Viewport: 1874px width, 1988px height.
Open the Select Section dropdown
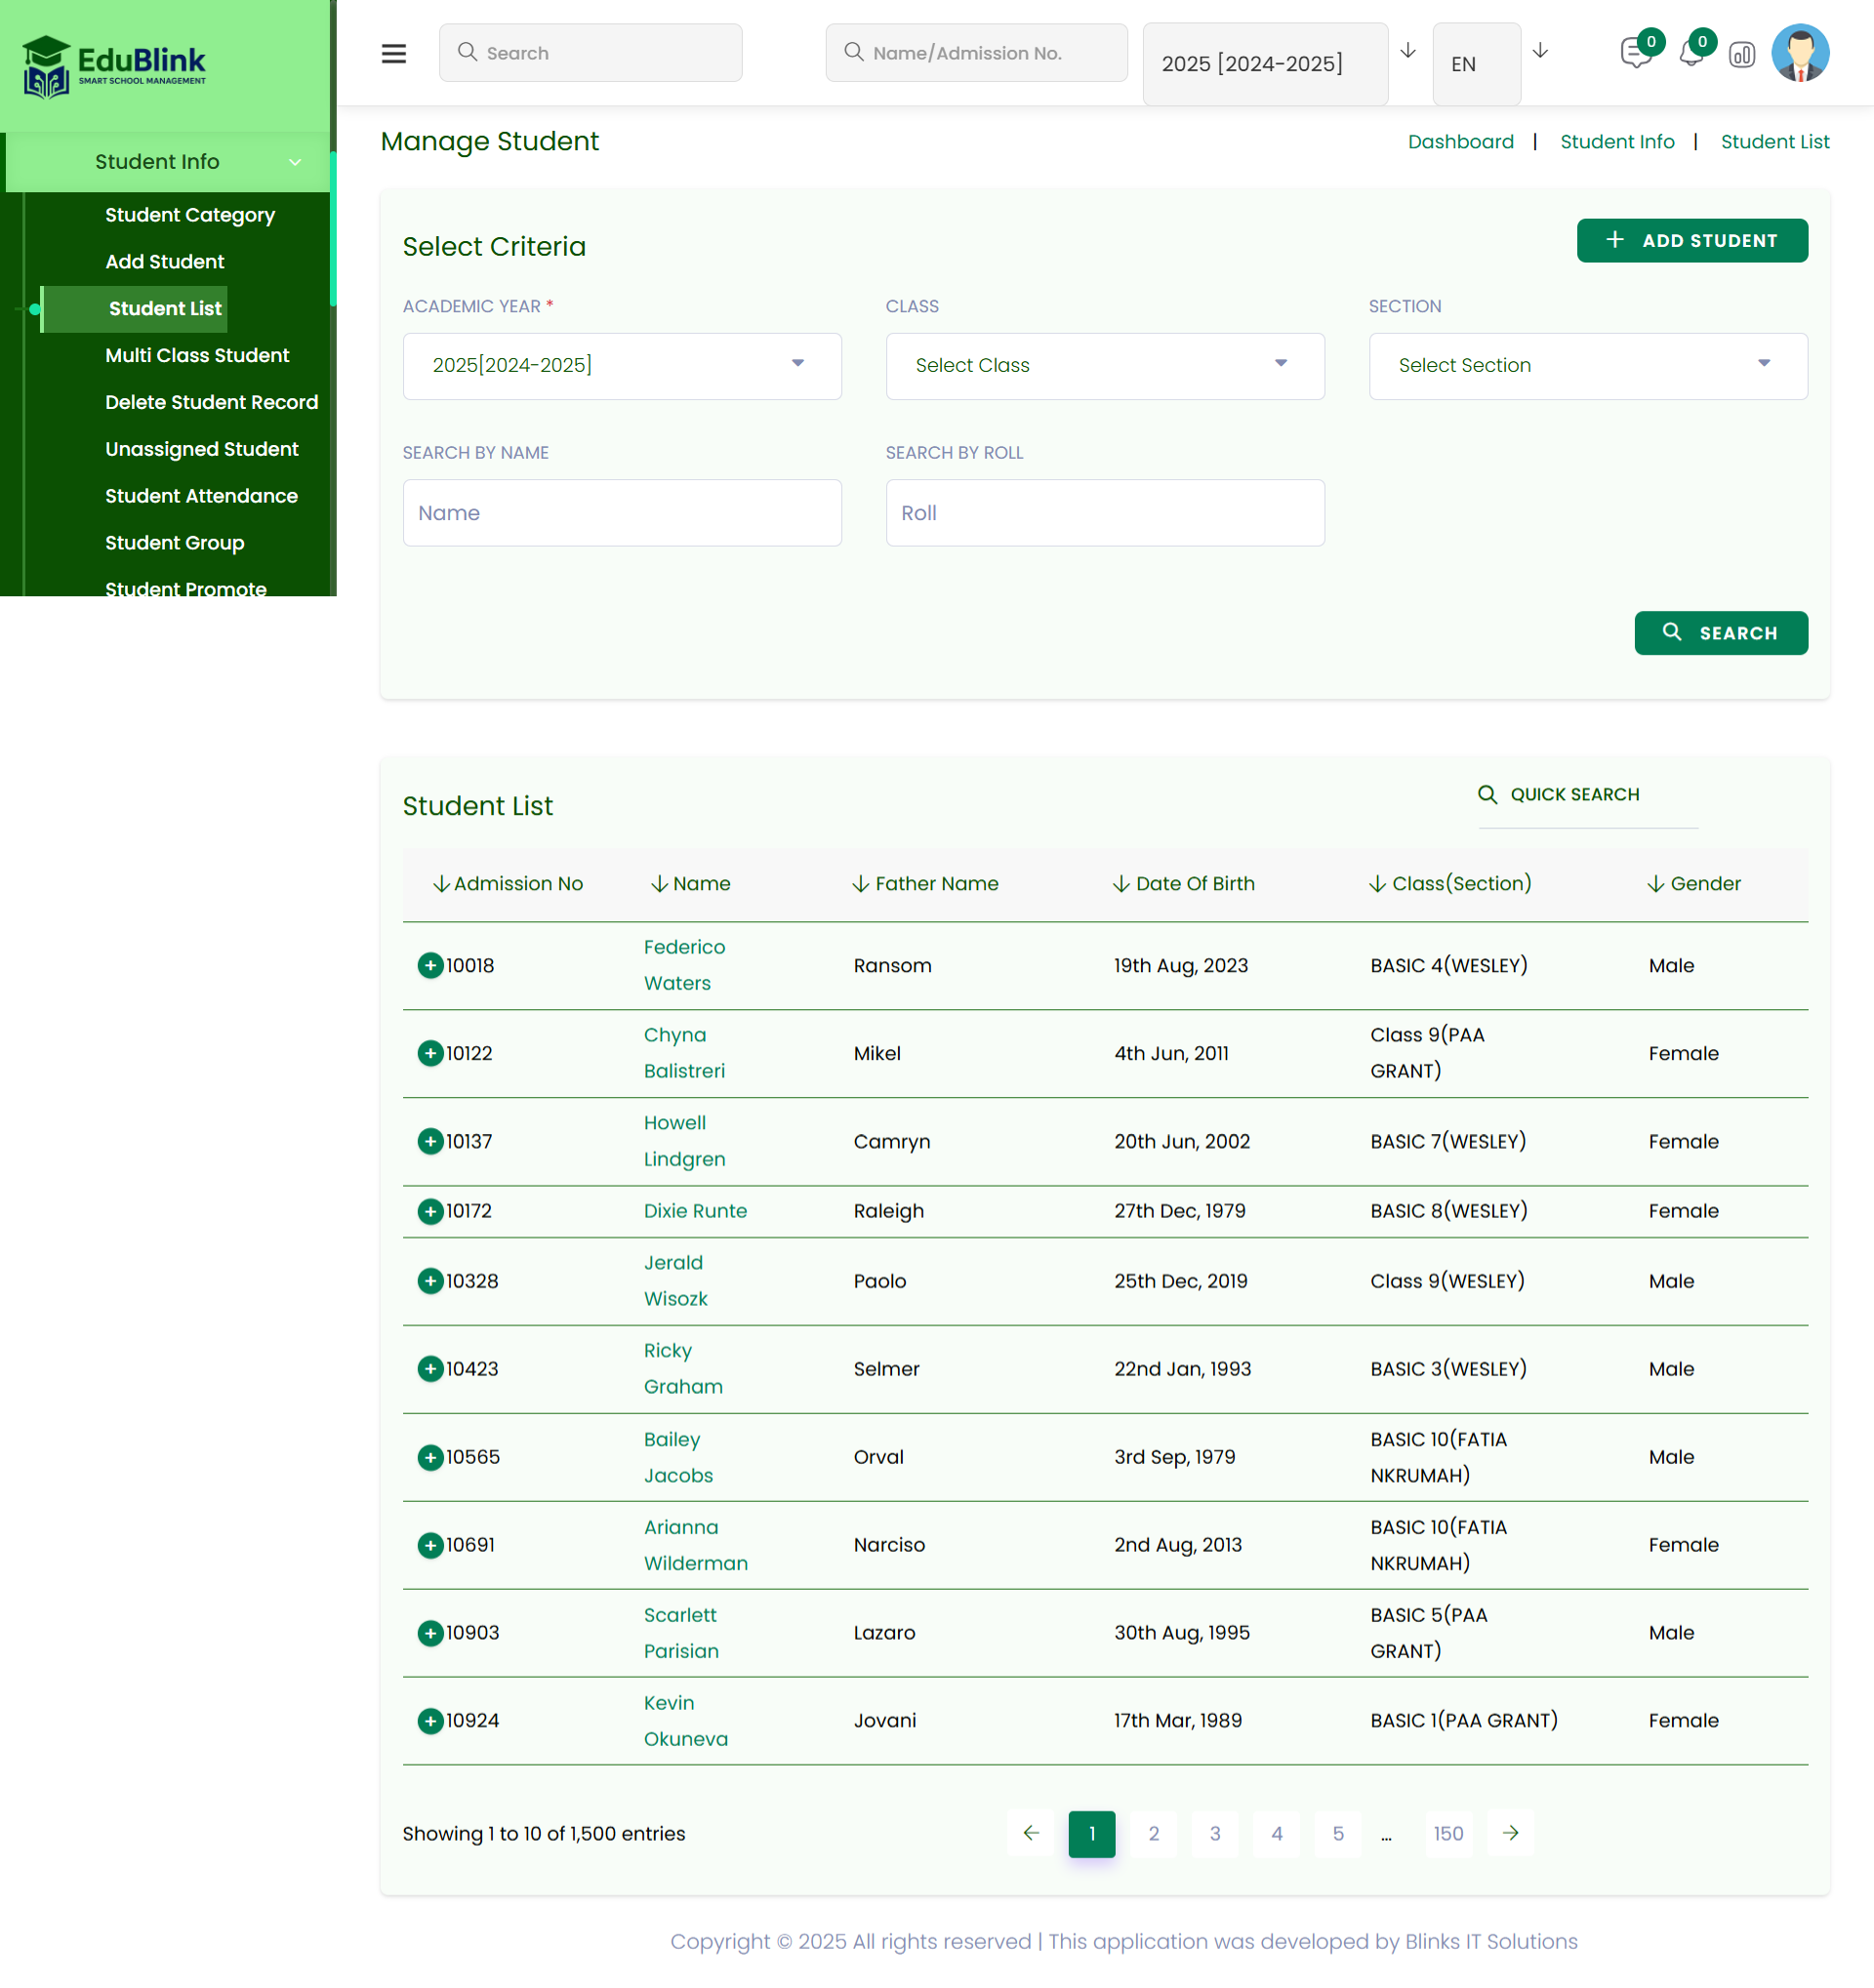[x=1587, y=365]
